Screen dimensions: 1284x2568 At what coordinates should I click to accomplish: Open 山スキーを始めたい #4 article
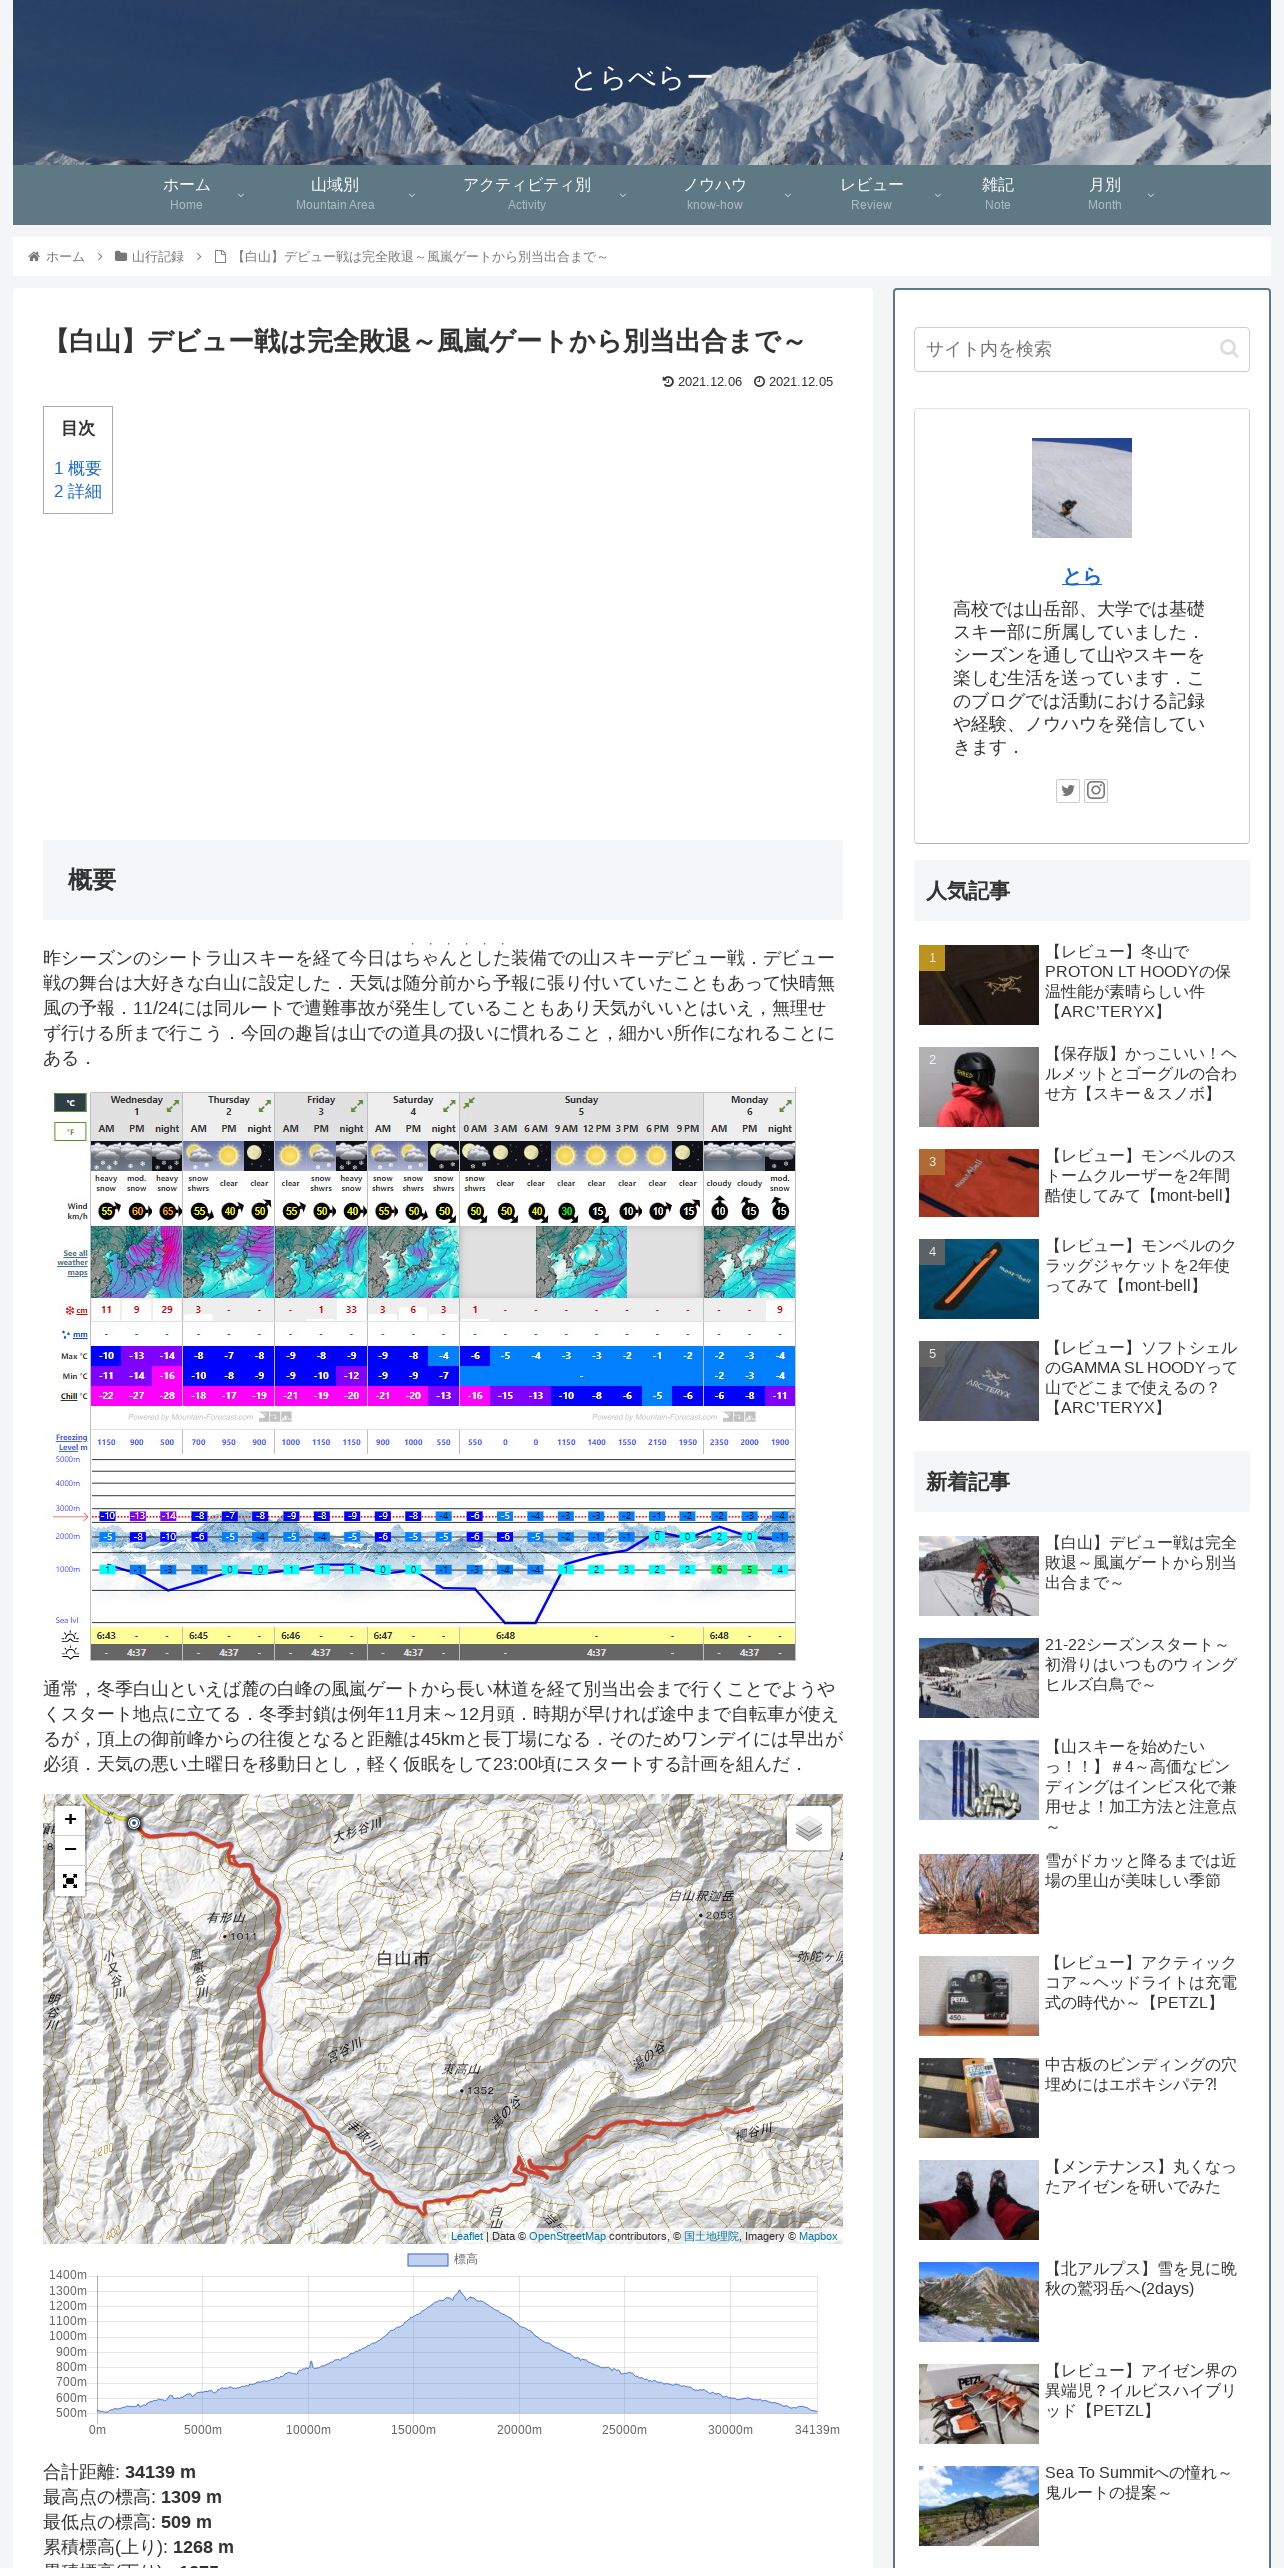[1082, 1786]
